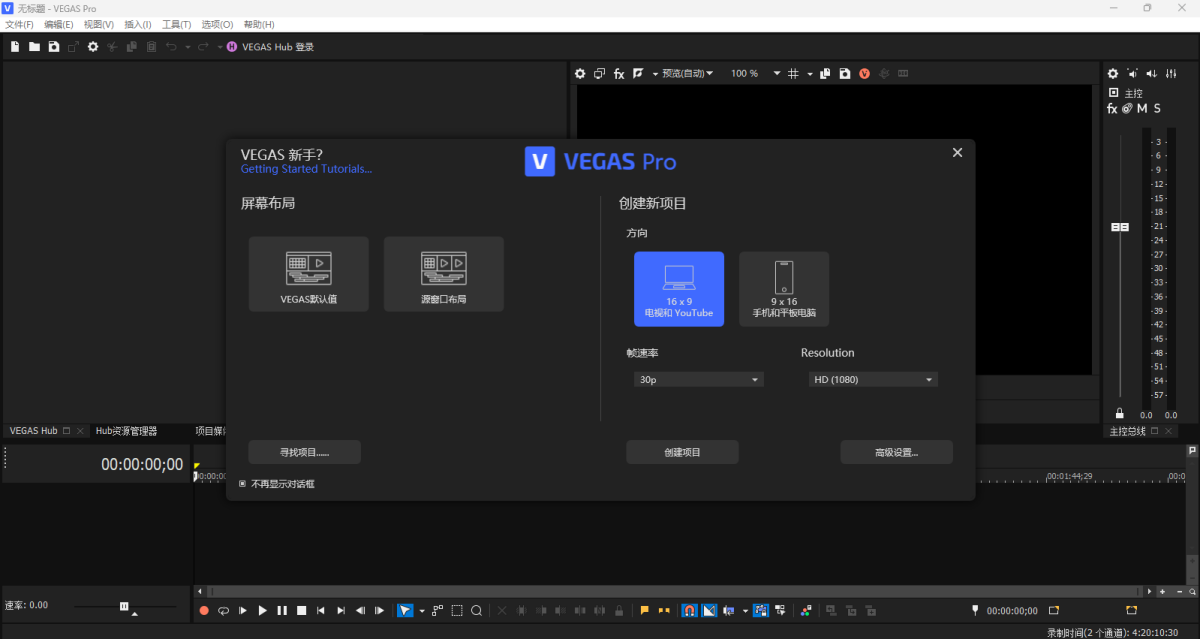The image size is (1200, 639).
Task: Click the 高级设置 advanced settings button
Action: 896,452
